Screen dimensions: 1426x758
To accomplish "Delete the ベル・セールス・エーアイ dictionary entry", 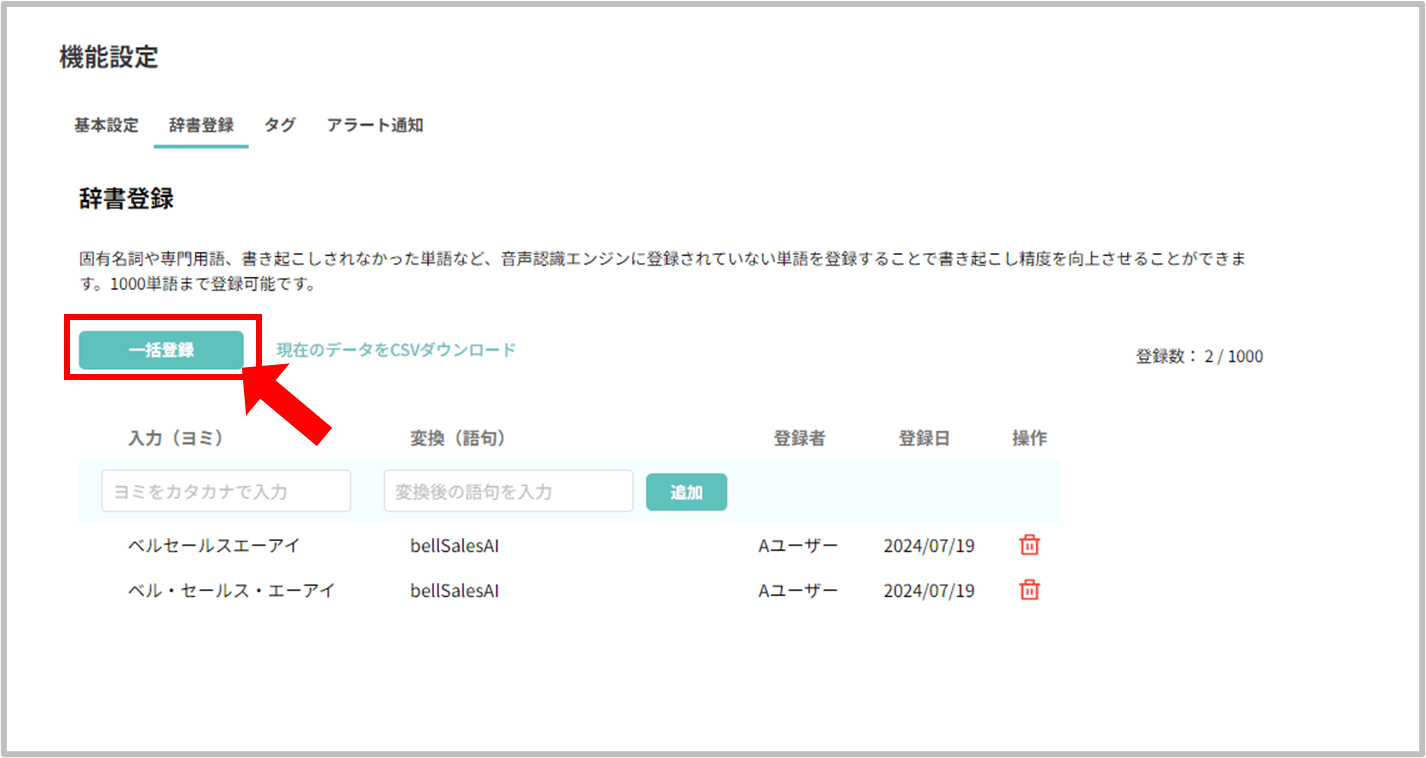I will [1029, 590].
